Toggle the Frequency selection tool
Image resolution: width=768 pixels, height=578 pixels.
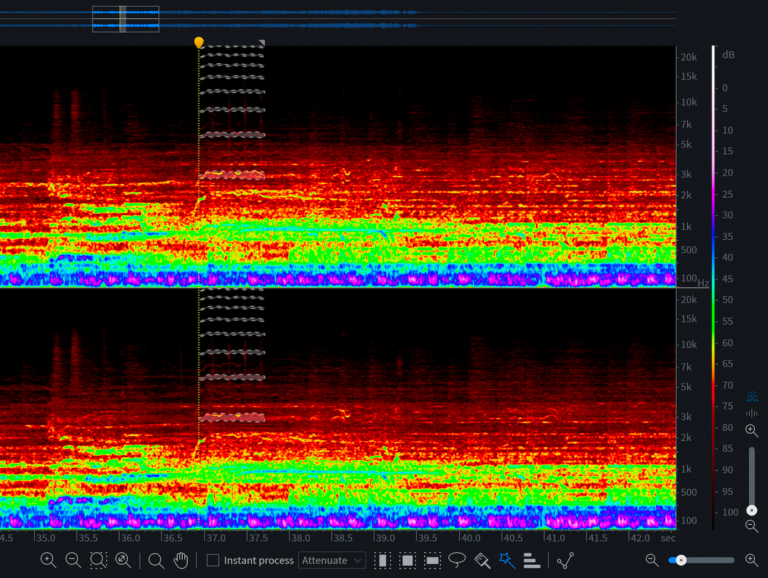coord(432,561)
